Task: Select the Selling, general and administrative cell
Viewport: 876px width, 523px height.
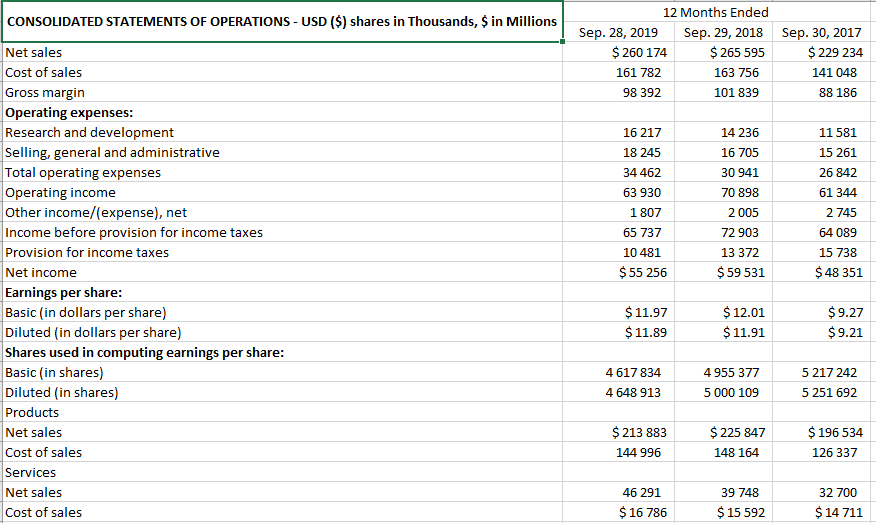Action: tap(112, 152)
